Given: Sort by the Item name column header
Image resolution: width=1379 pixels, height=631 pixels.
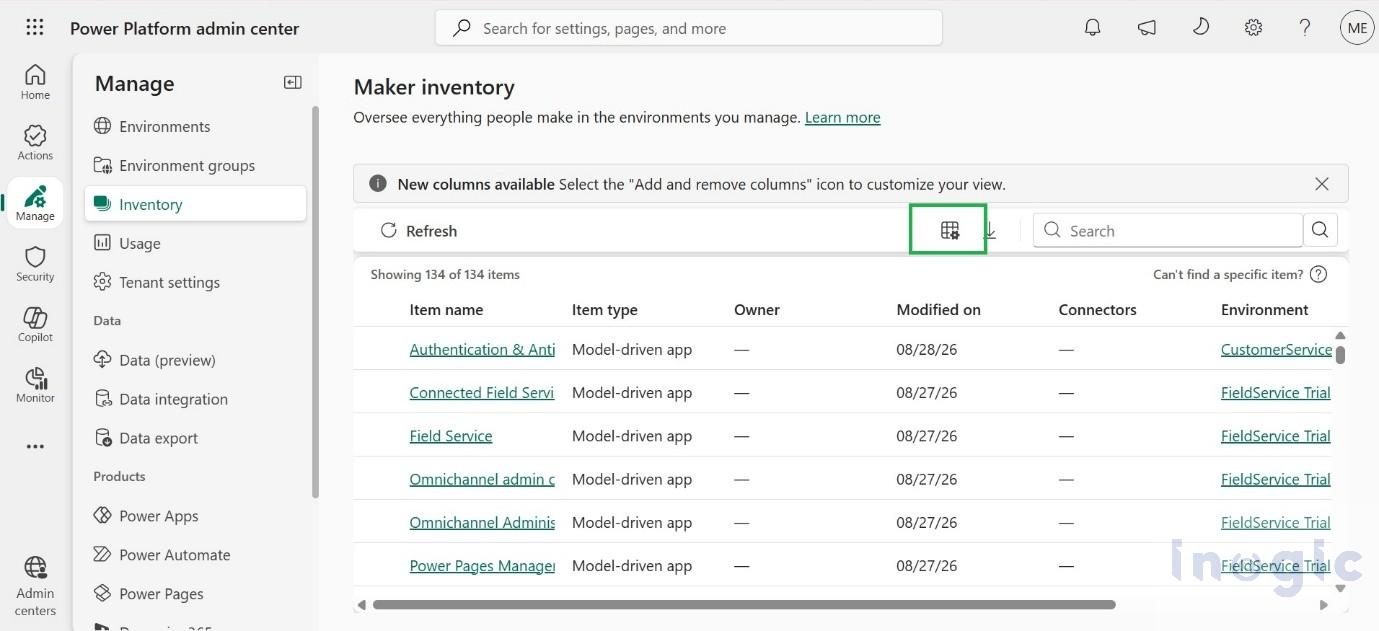Looking at the screenshot, I should (446, 310).
